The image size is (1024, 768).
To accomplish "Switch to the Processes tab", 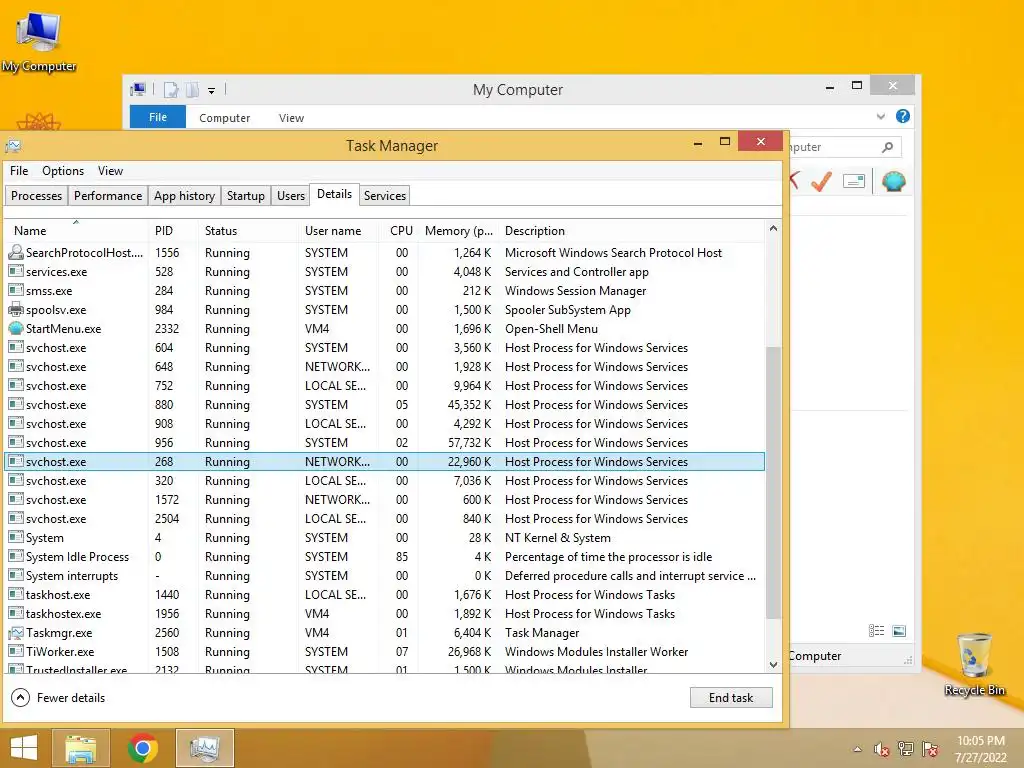I will pyautogui.click(x=37, y=195).
